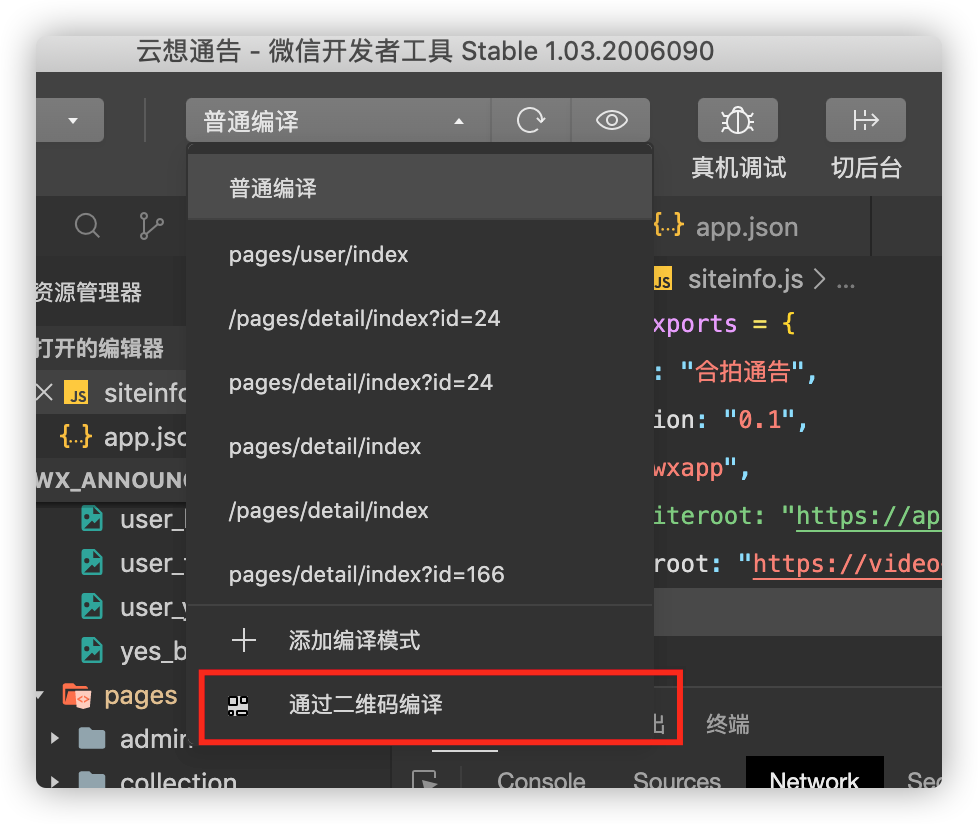Viewport: 978px width, 824px height.
Task: Select siteinfo.js in open editors list
Action: (x=112, y=393)
